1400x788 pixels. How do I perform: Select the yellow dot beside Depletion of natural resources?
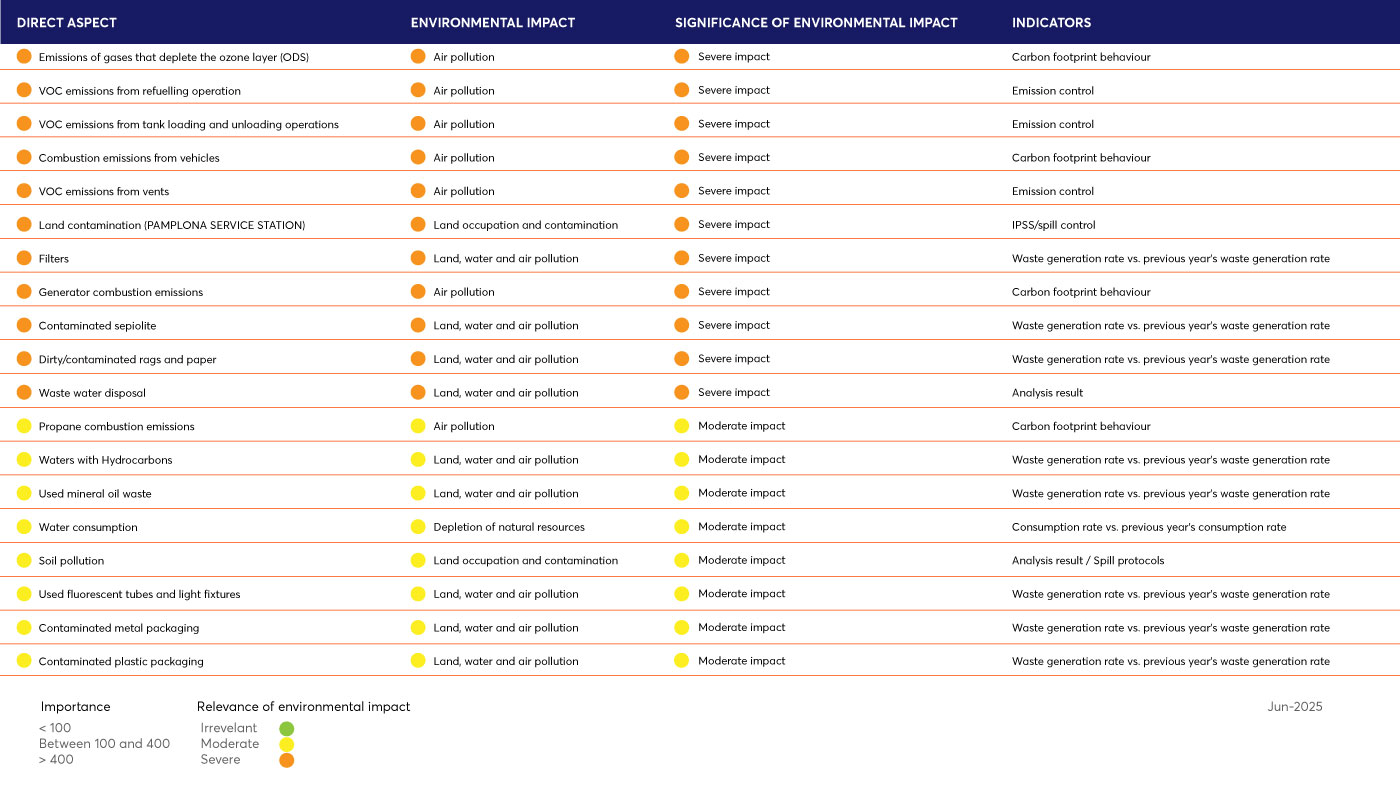tap(418, 527)
